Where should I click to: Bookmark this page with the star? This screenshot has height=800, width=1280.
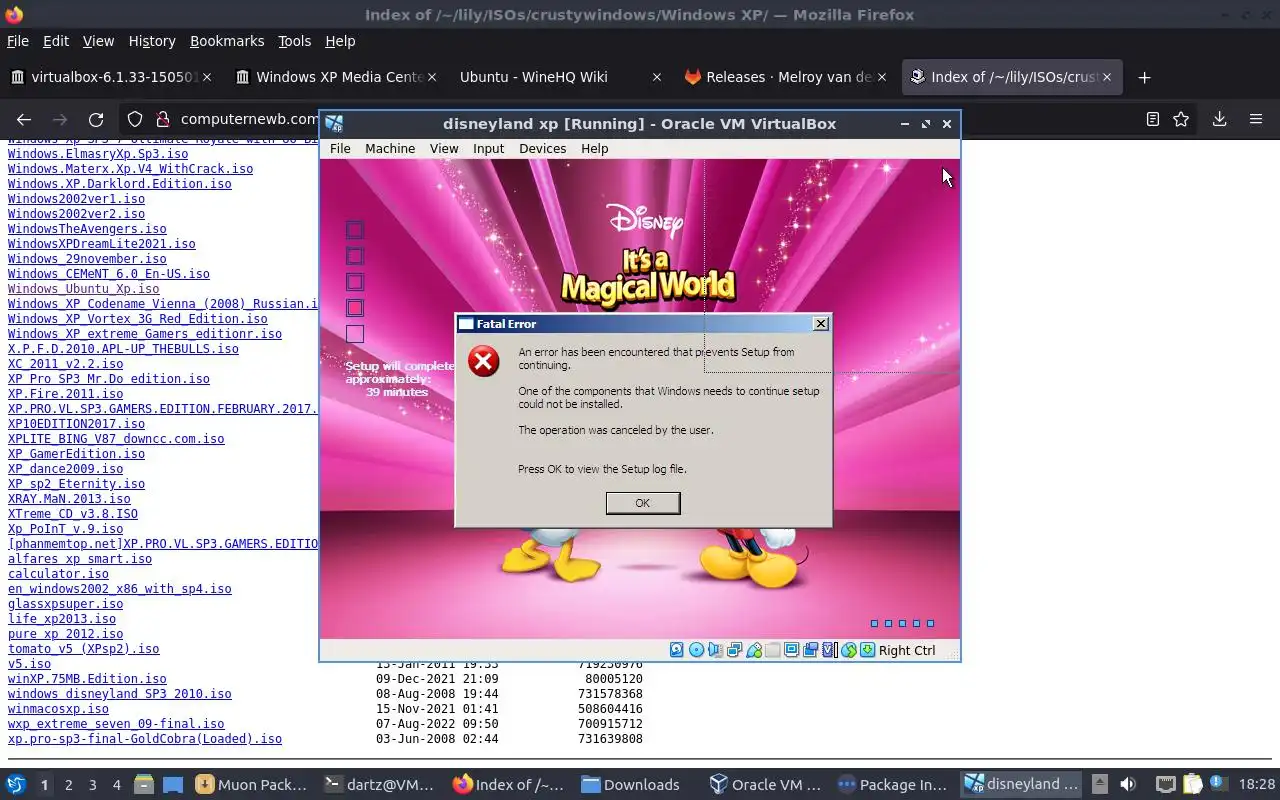[1181, 119]
